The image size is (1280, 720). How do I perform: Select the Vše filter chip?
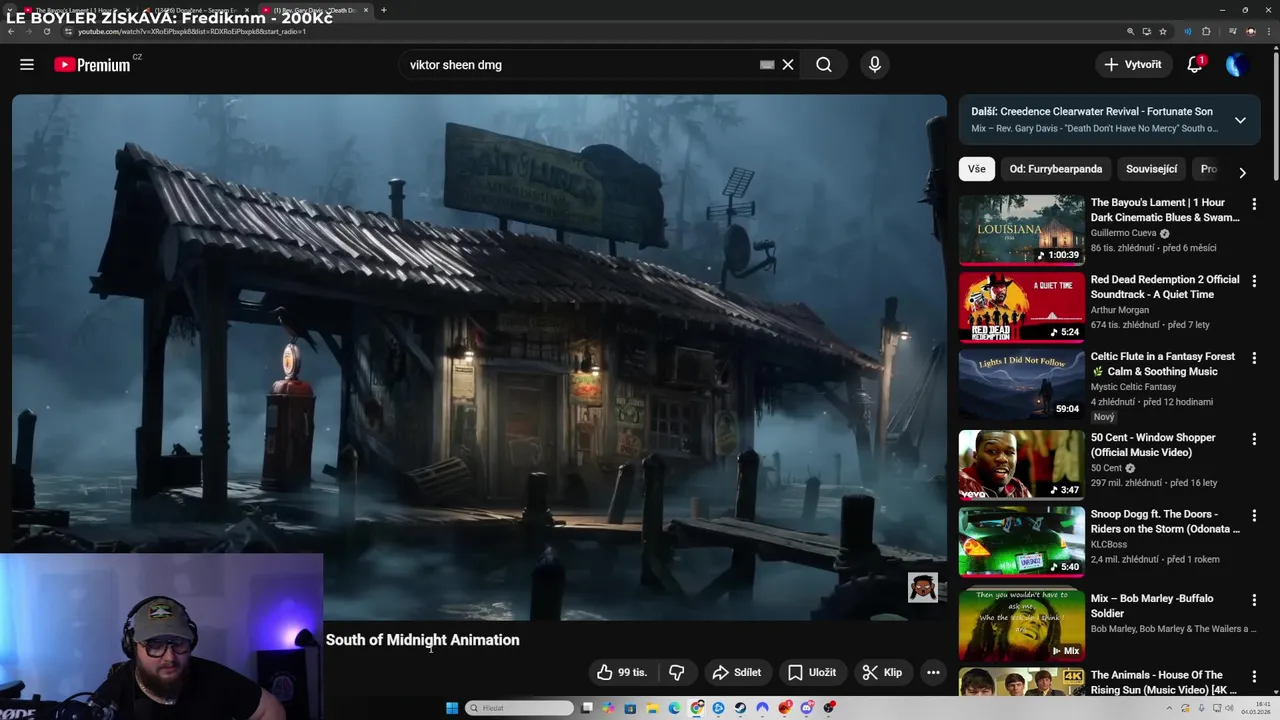tap(976, 169)
